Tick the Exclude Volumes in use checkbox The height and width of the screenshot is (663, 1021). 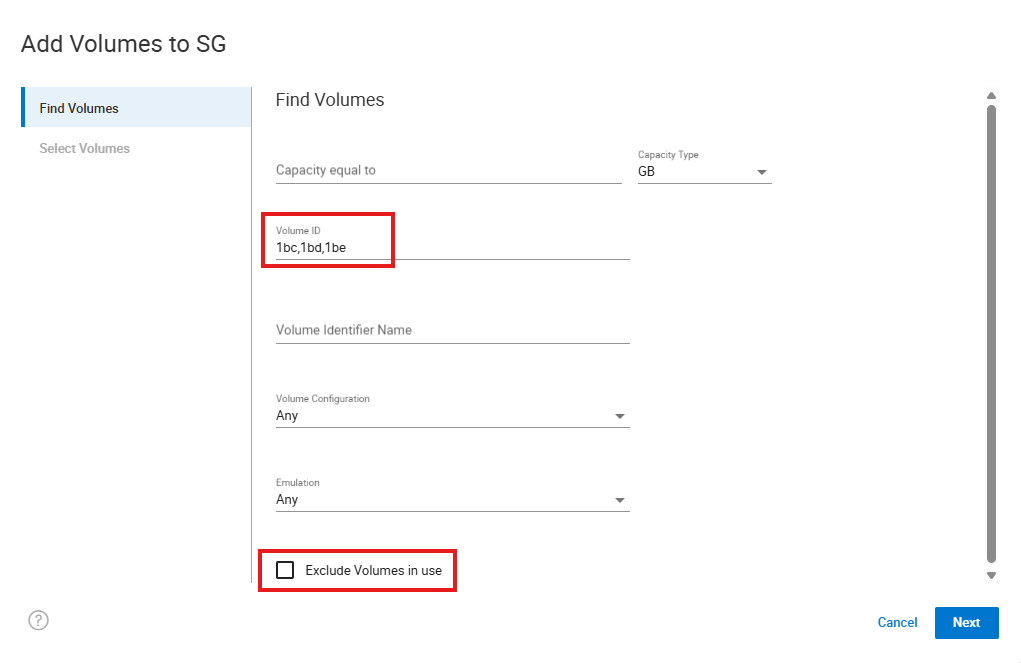pos(285,570)
